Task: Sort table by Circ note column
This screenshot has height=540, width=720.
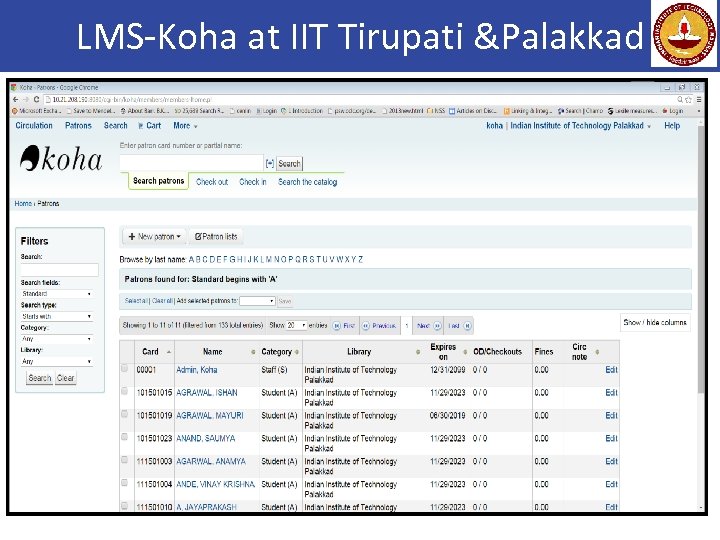Action: 583,352
